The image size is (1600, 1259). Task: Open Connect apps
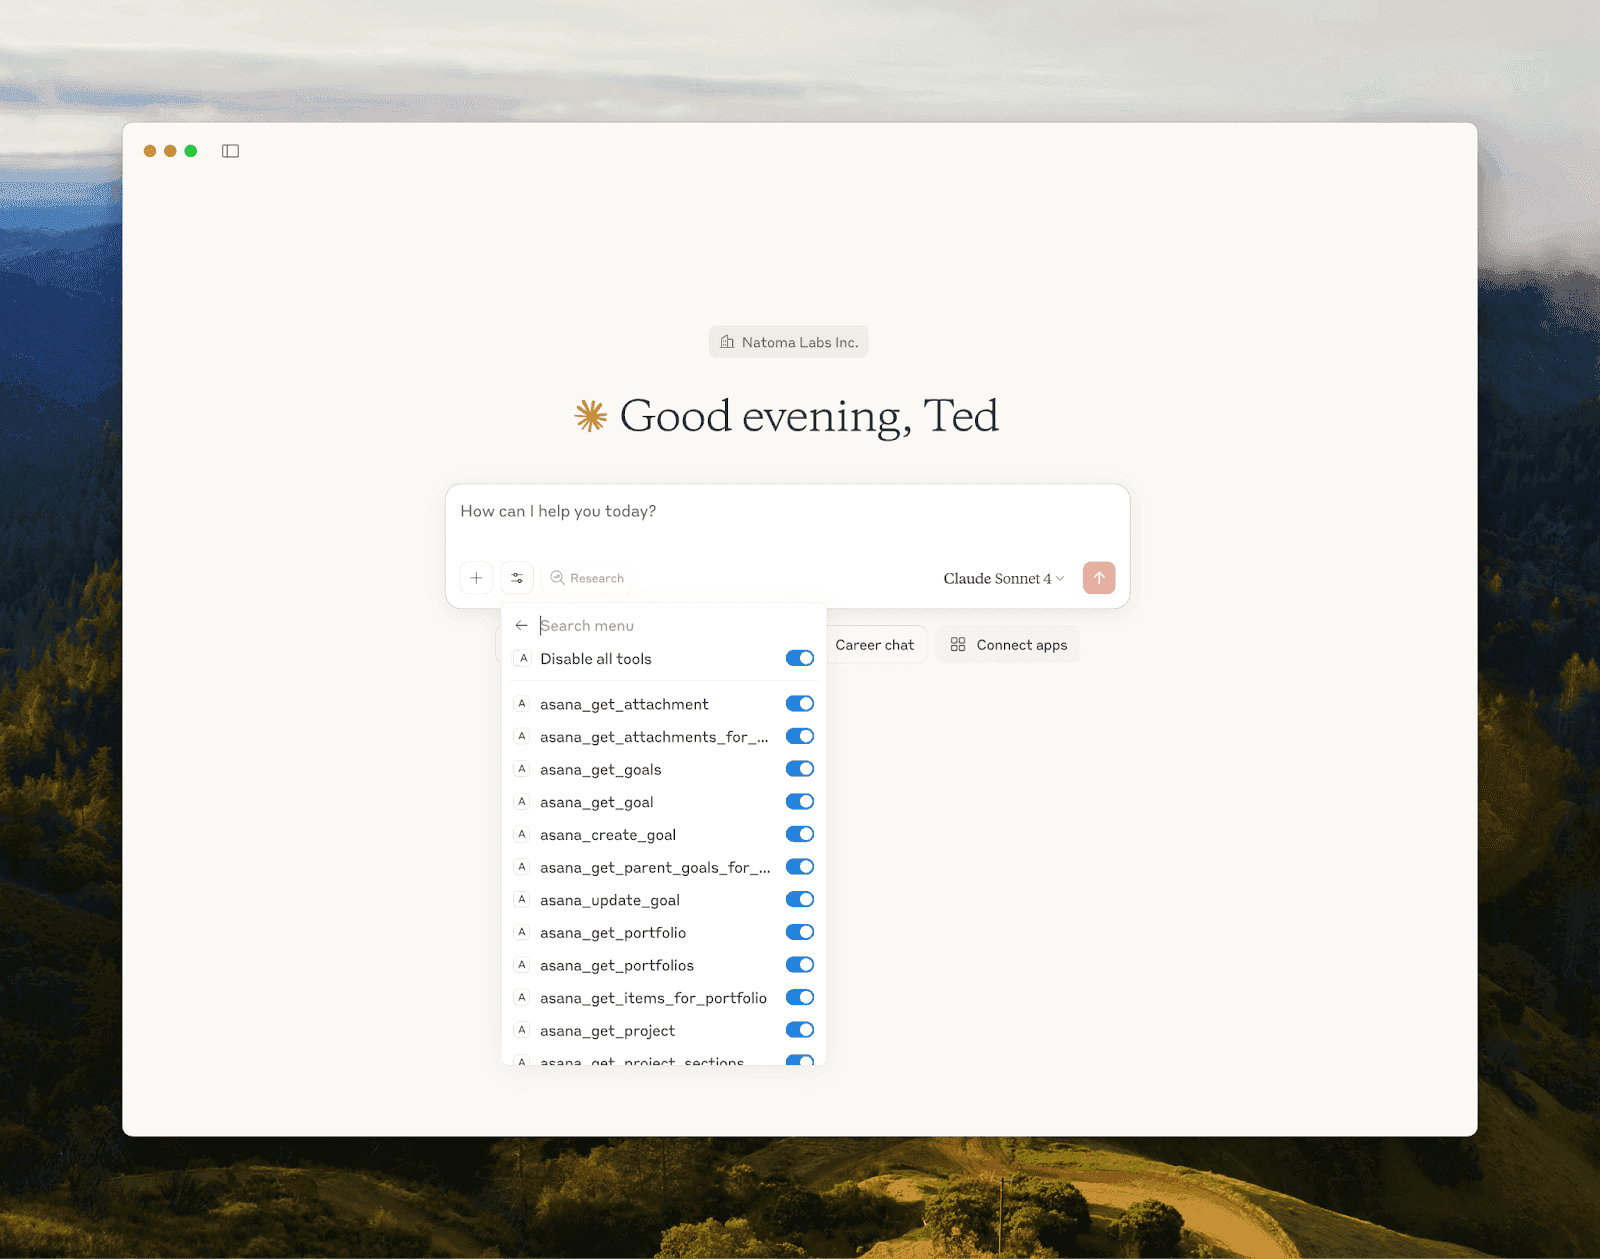tap(1008, 645)
